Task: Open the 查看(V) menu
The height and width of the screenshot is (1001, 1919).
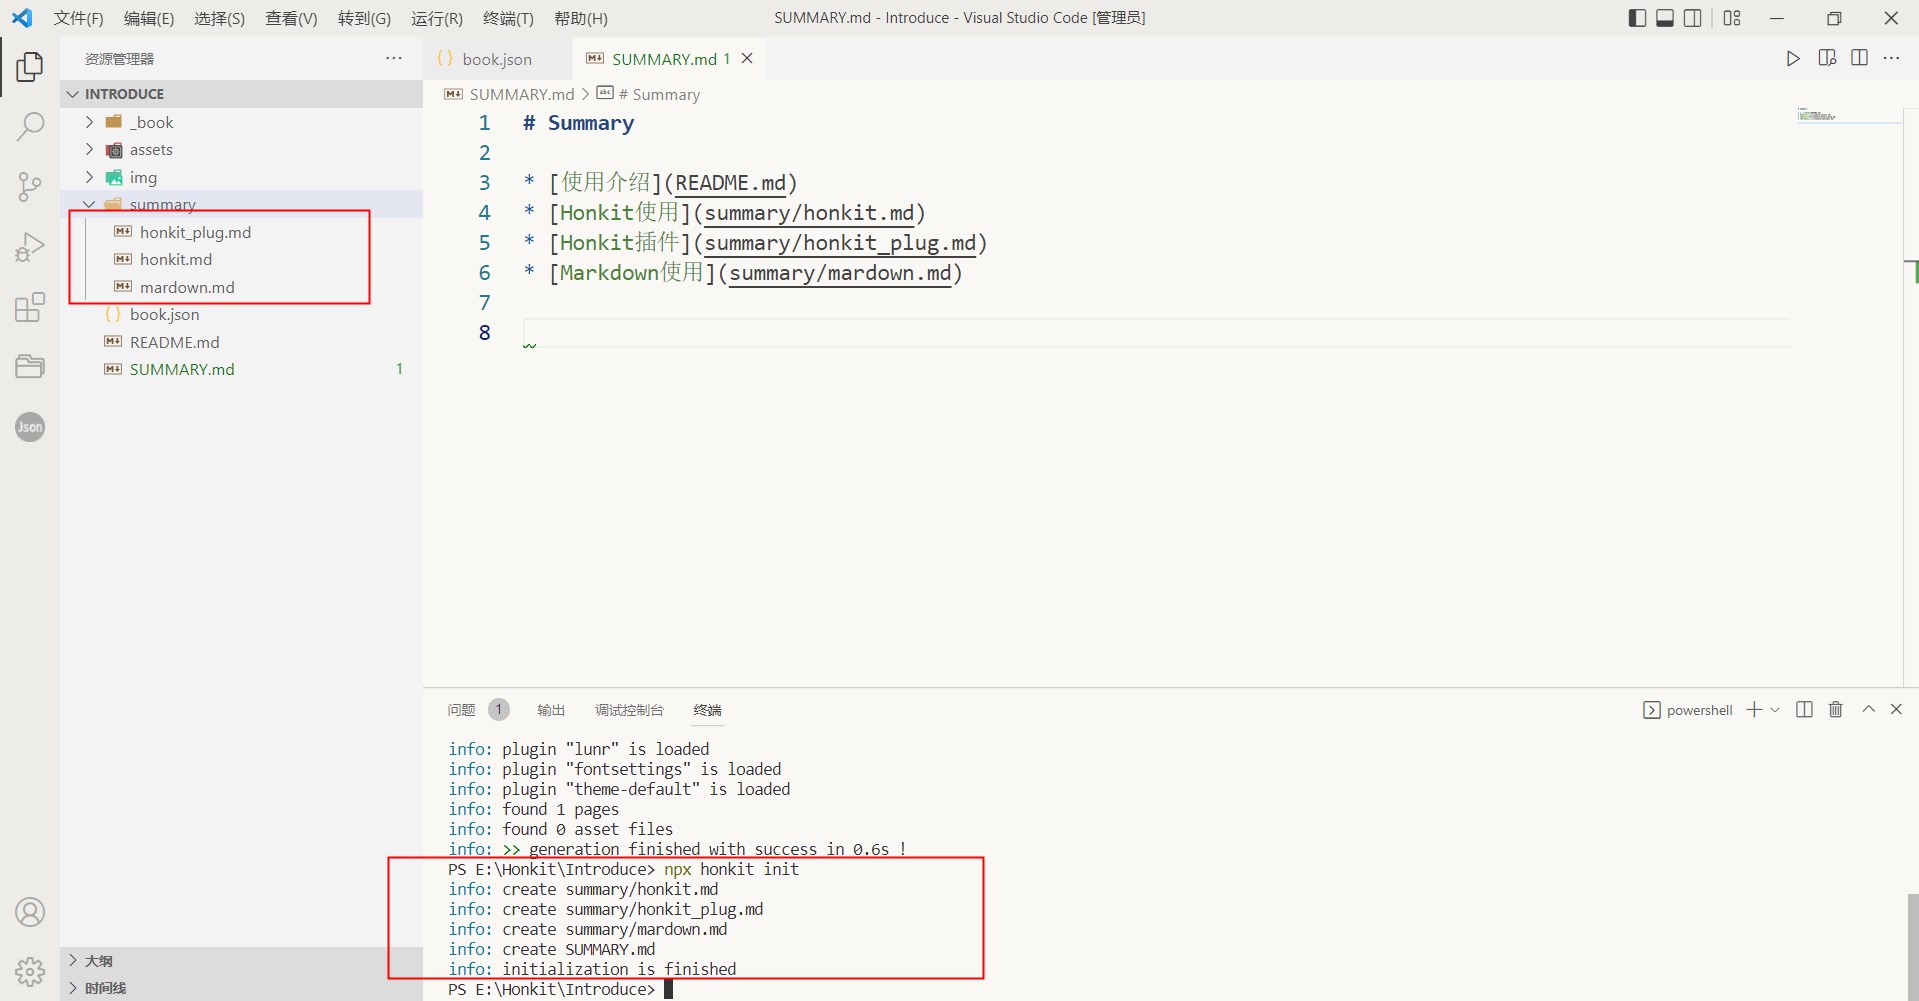Action: (x=291, y=18)
